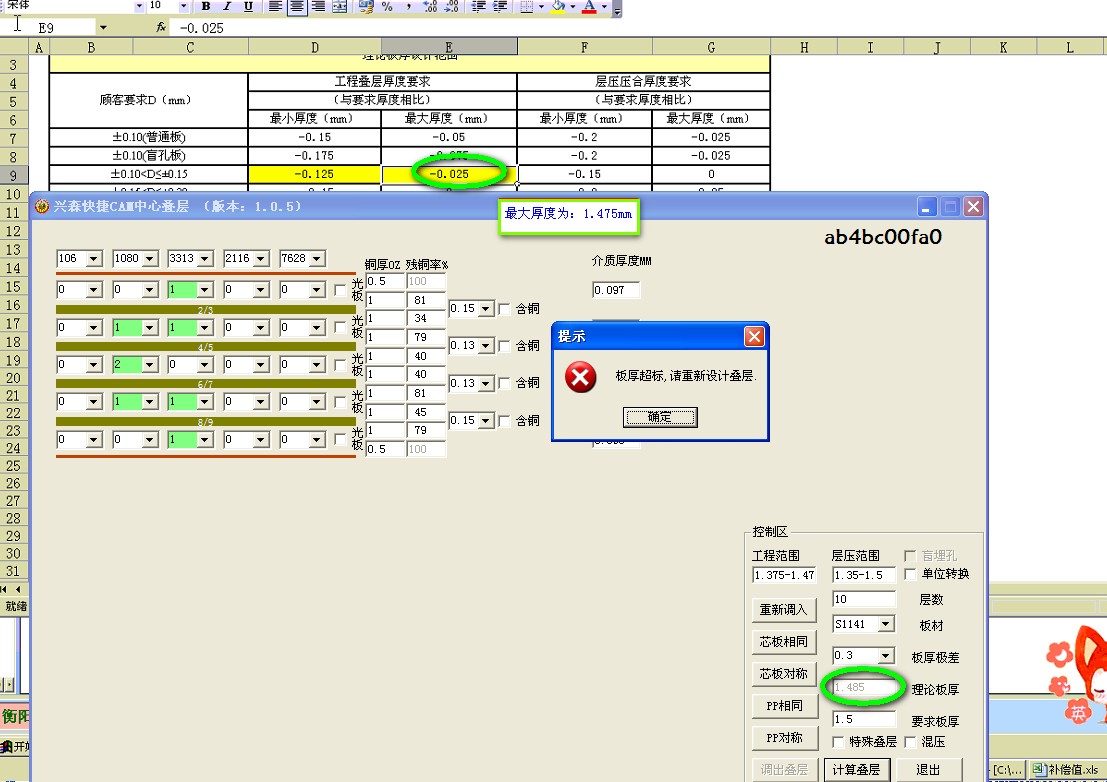This screenshot has height=782, width=1107.
Task: Open the font size 10 dropdown
Action: click(184, 6)
